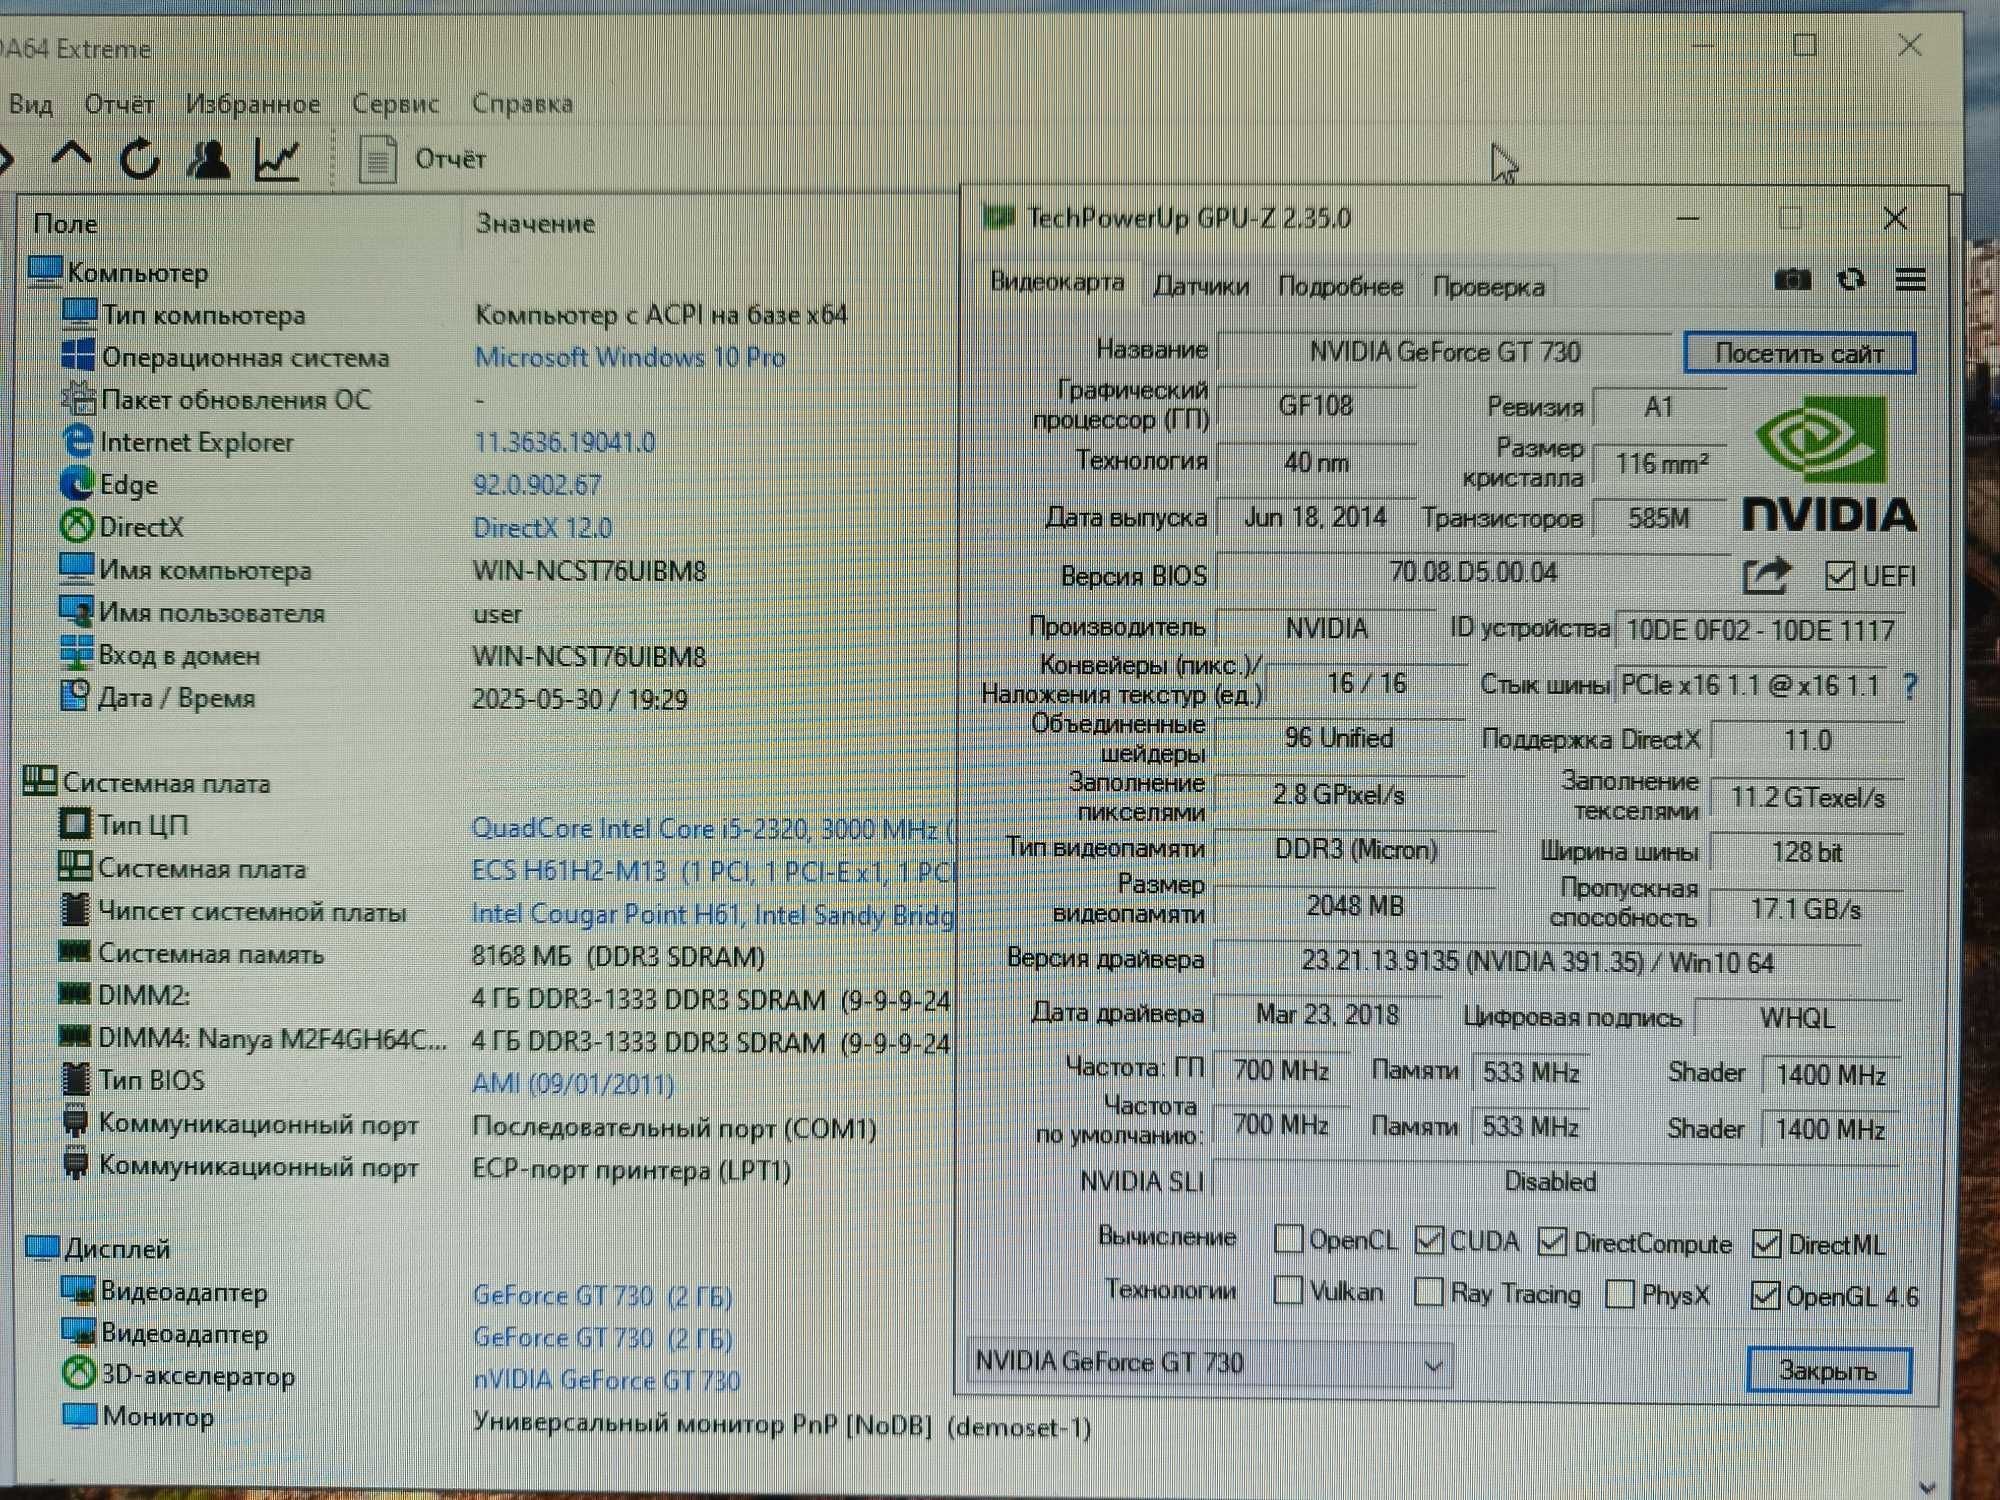The width and height of the screenshot is (2000, 1500).
Task: Switch to the Подробнее tab
Action: [1340, 287]
